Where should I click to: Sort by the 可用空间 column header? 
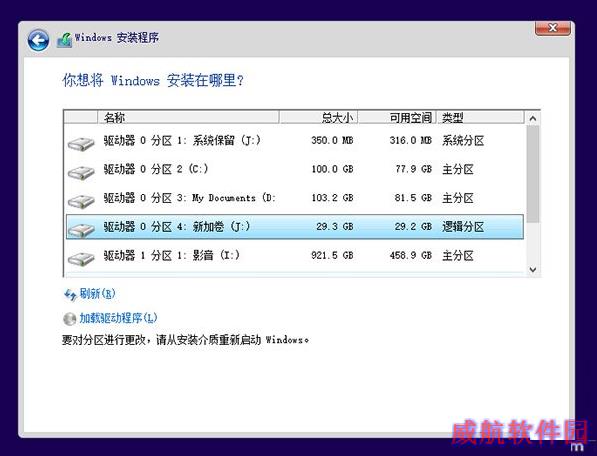[397, 118]
